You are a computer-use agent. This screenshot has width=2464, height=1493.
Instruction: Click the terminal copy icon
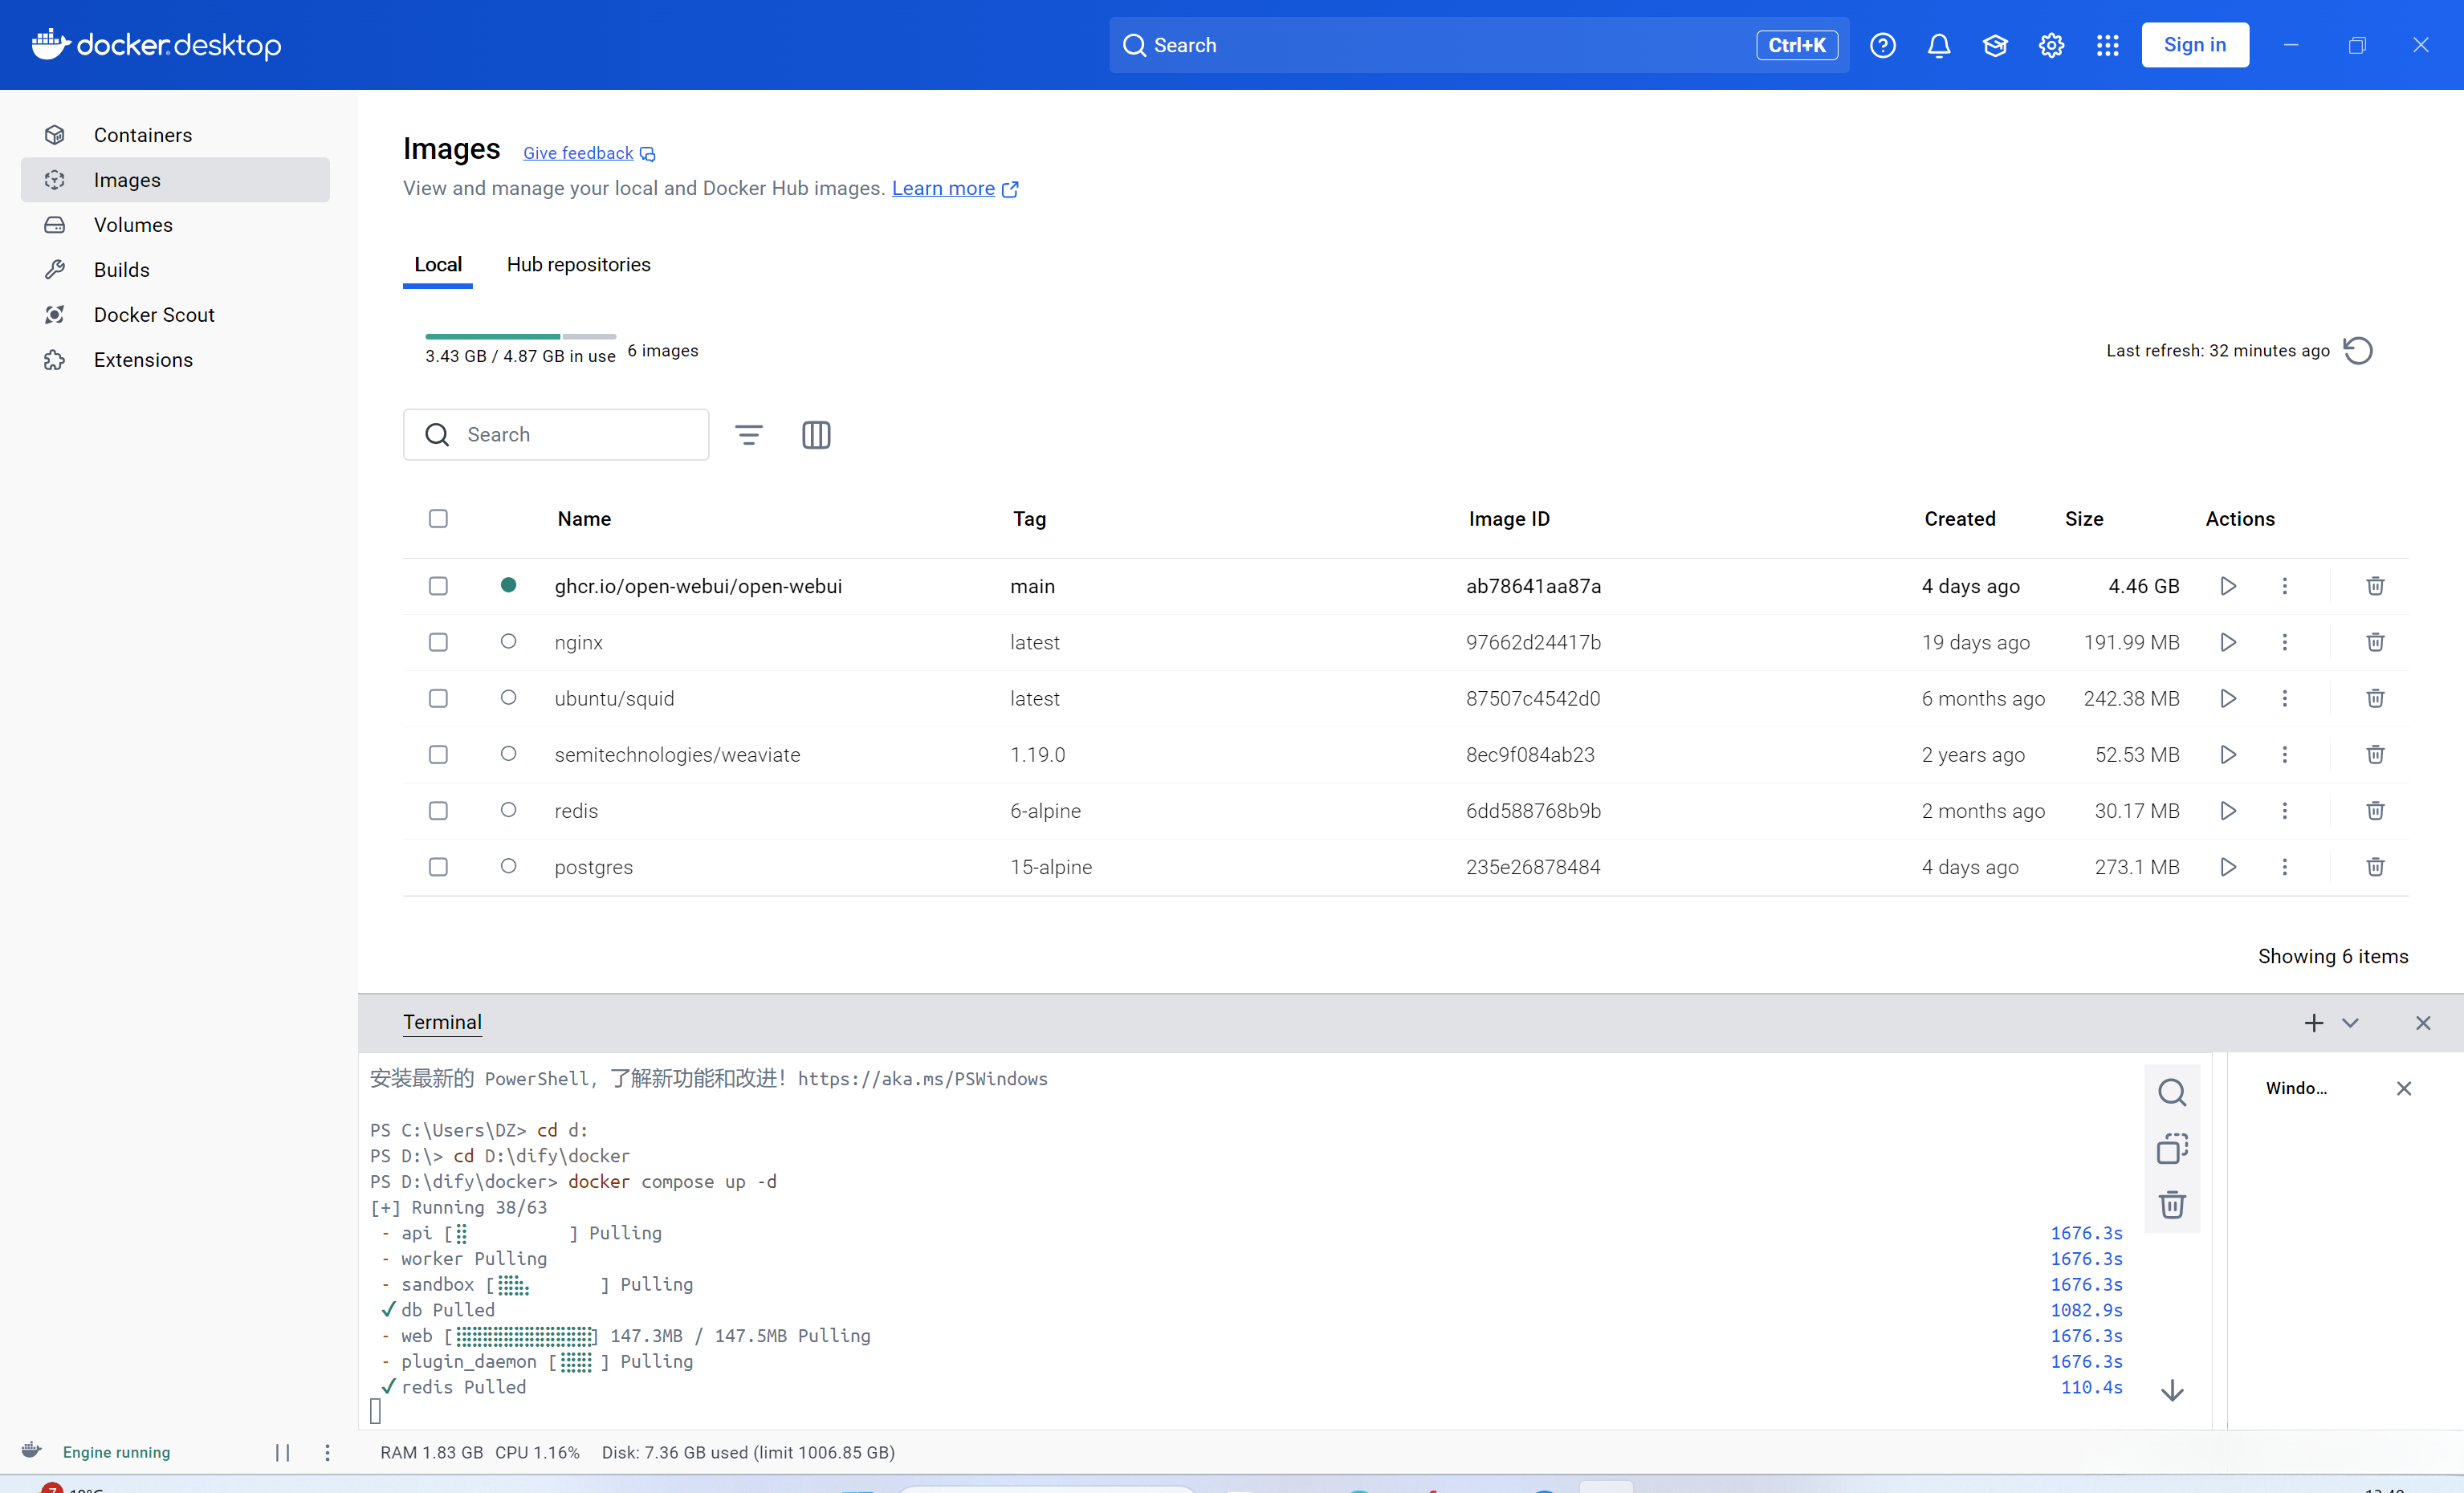pos(2171,1148)
